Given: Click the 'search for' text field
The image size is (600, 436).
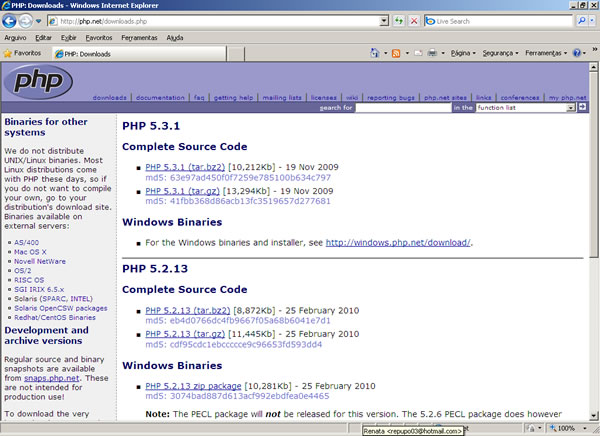Looking at the screenshot, I should pyautogui.click(x=403, y=108).
